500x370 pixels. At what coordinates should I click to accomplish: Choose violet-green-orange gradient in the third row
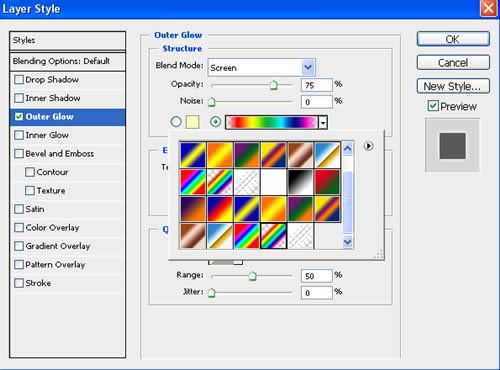point(300,209)
